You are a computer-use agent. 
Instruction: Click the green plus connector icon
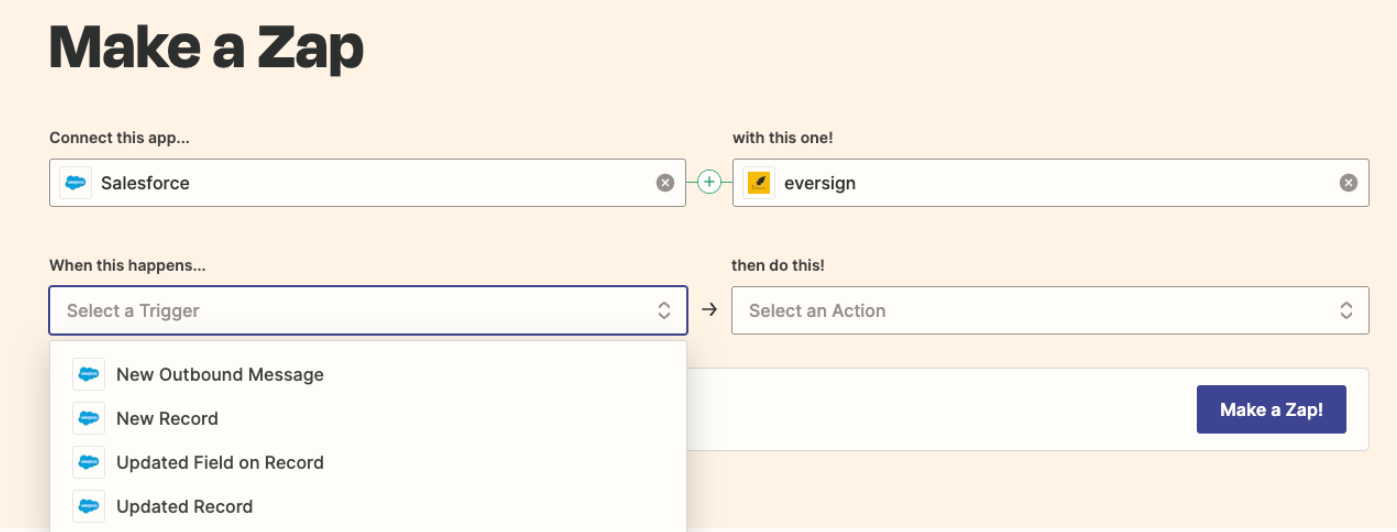click(x=709, y=182)
